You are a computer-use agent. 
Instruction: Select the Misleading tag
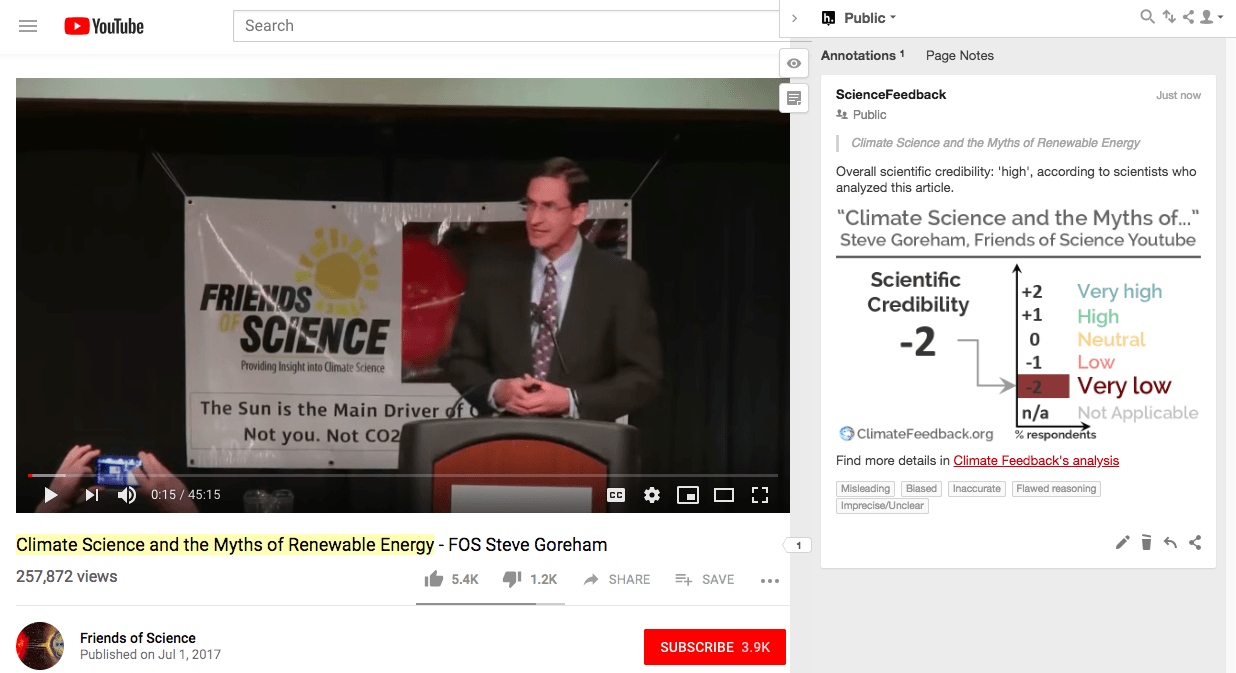pyautogui.click(x=866, y=489)
